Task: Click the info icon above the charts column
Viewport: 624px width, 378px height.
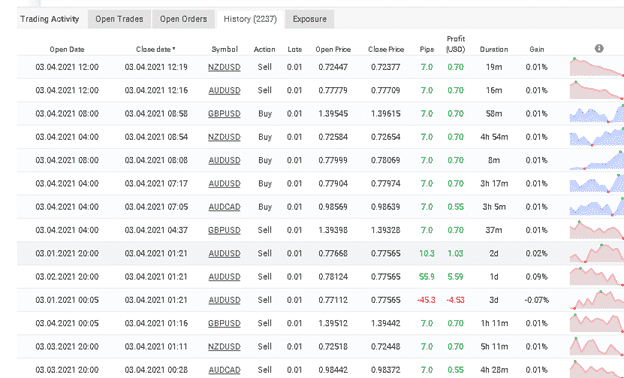Action: [599, 49]
